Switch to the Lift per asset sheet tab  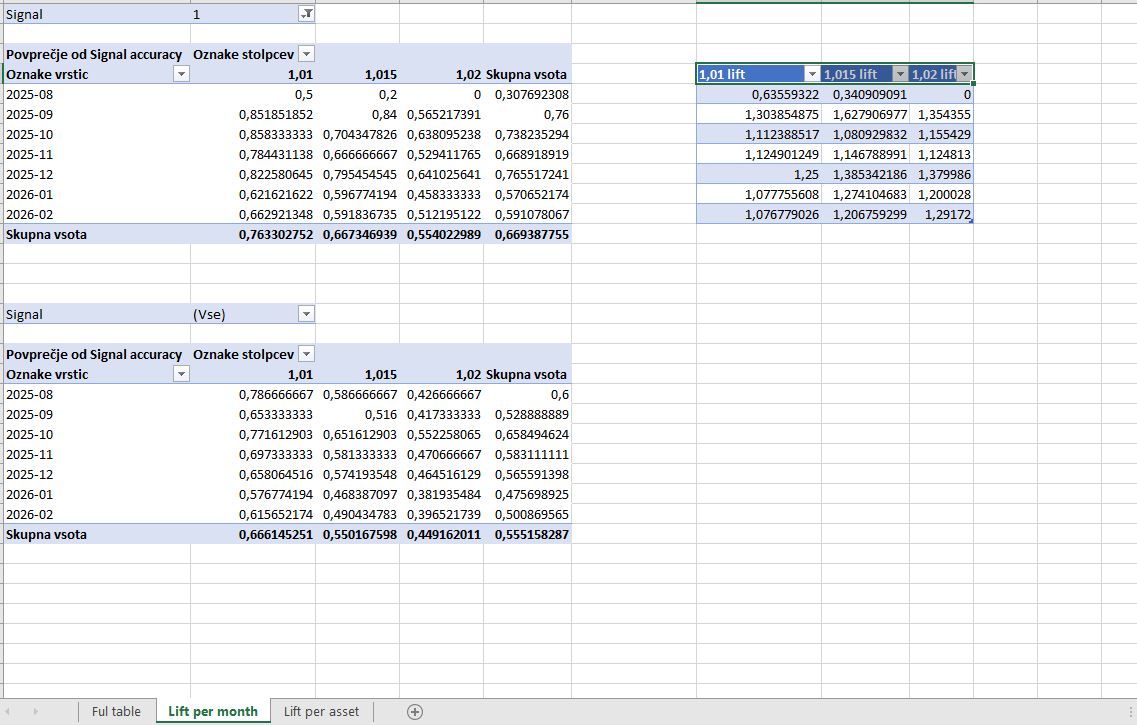click(321, 712)
